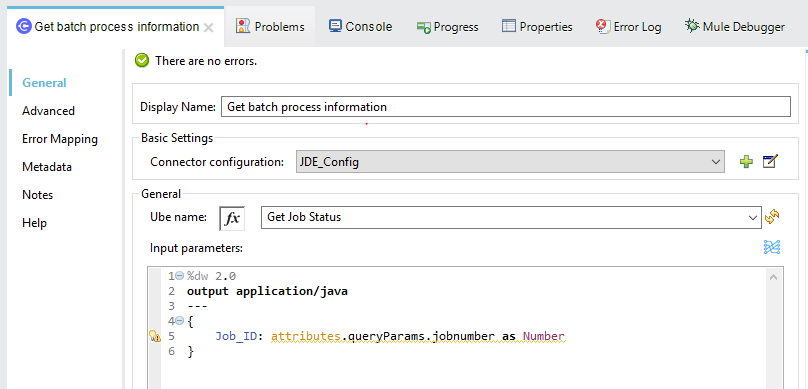Open the Ube name dropdown
Viewport: 808px width, 389px height.
(511, 217)
